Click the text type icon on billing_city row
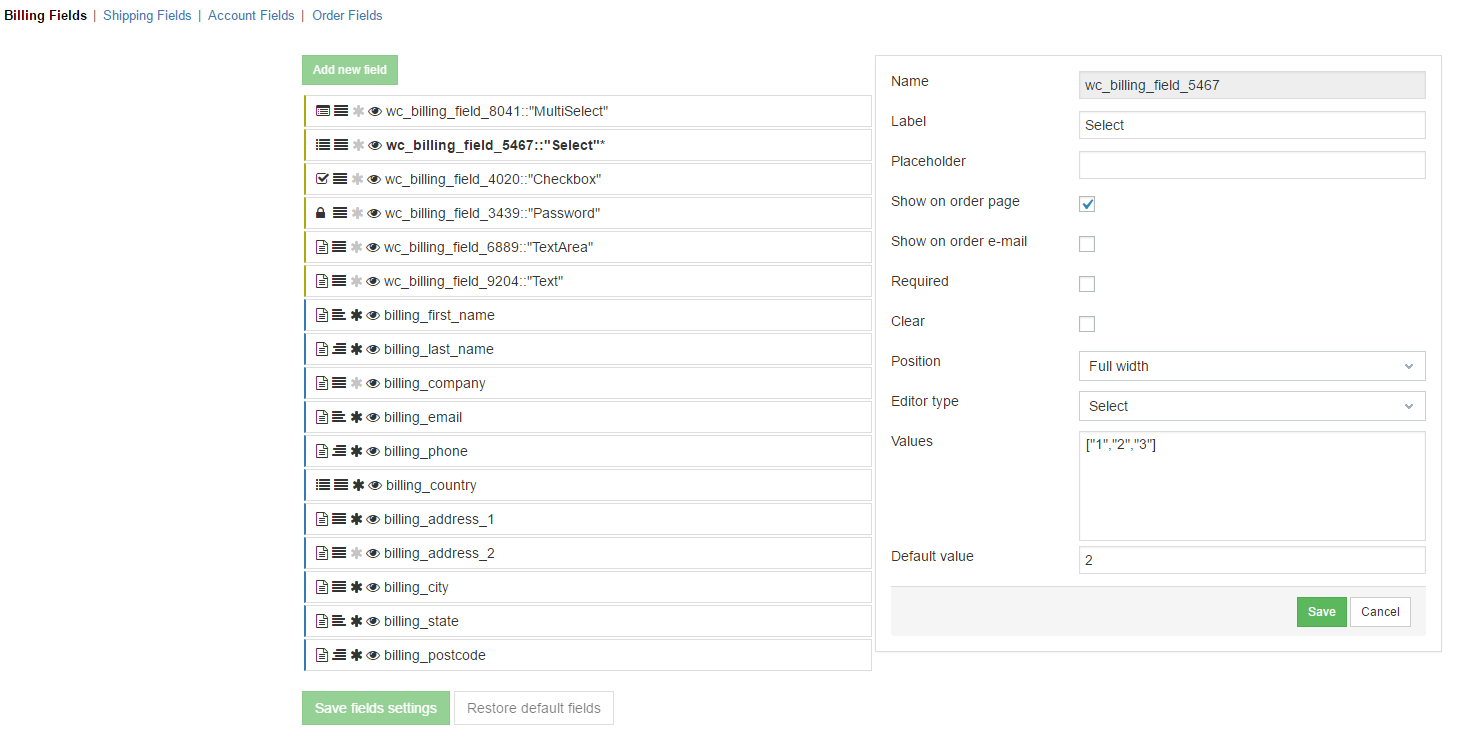This screenshot has height=737, width=1470. (322, 587)
